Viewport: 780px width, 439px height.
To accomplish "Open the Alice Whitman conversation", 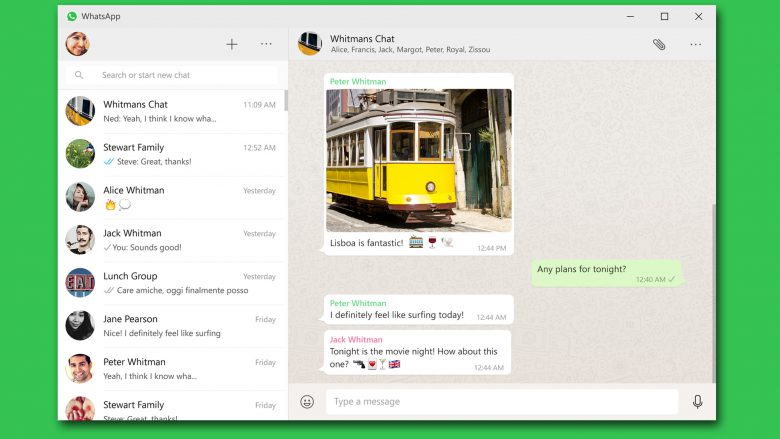I will (172, 197).
